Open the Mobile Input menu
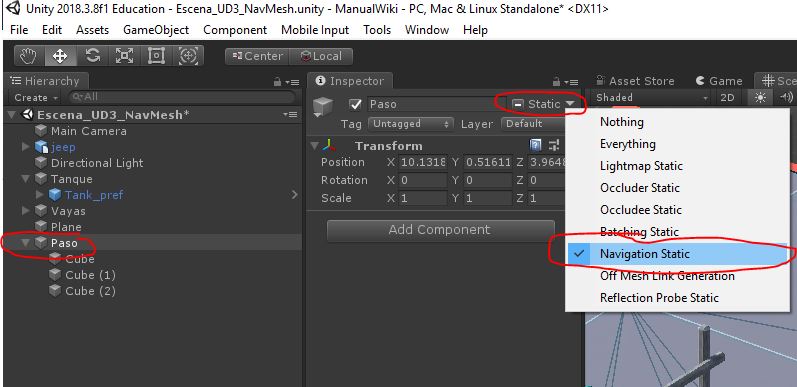Image resolution: width=797 pixels, height=387 pixels. [315, 30]
